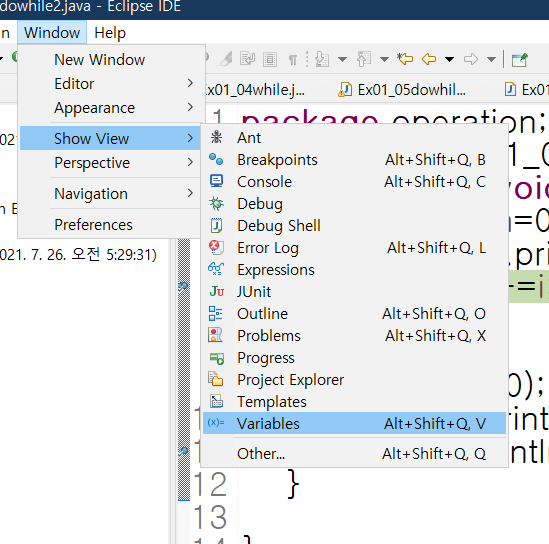
Task: Click the closing brace on line 12
Action: tap(293, 484)
